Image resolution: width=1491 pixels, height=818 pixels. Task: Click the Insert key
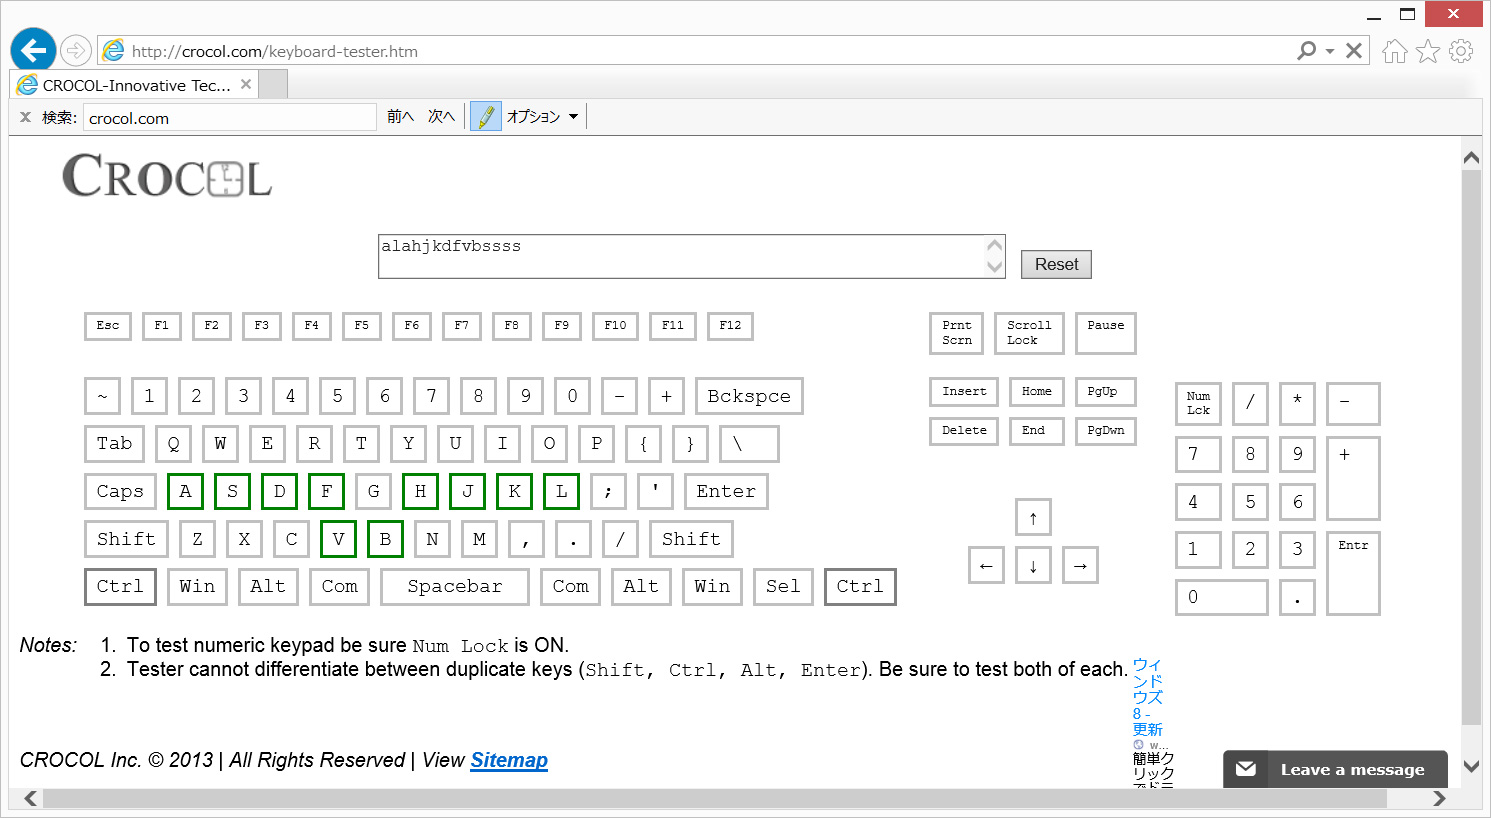point(964,392)
